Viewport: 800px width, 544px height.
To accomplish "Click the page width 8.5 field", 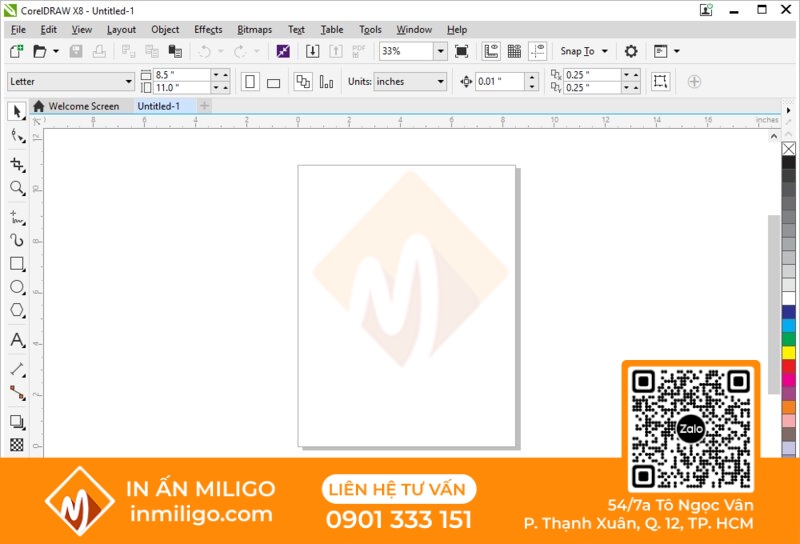I will [182, 75].
